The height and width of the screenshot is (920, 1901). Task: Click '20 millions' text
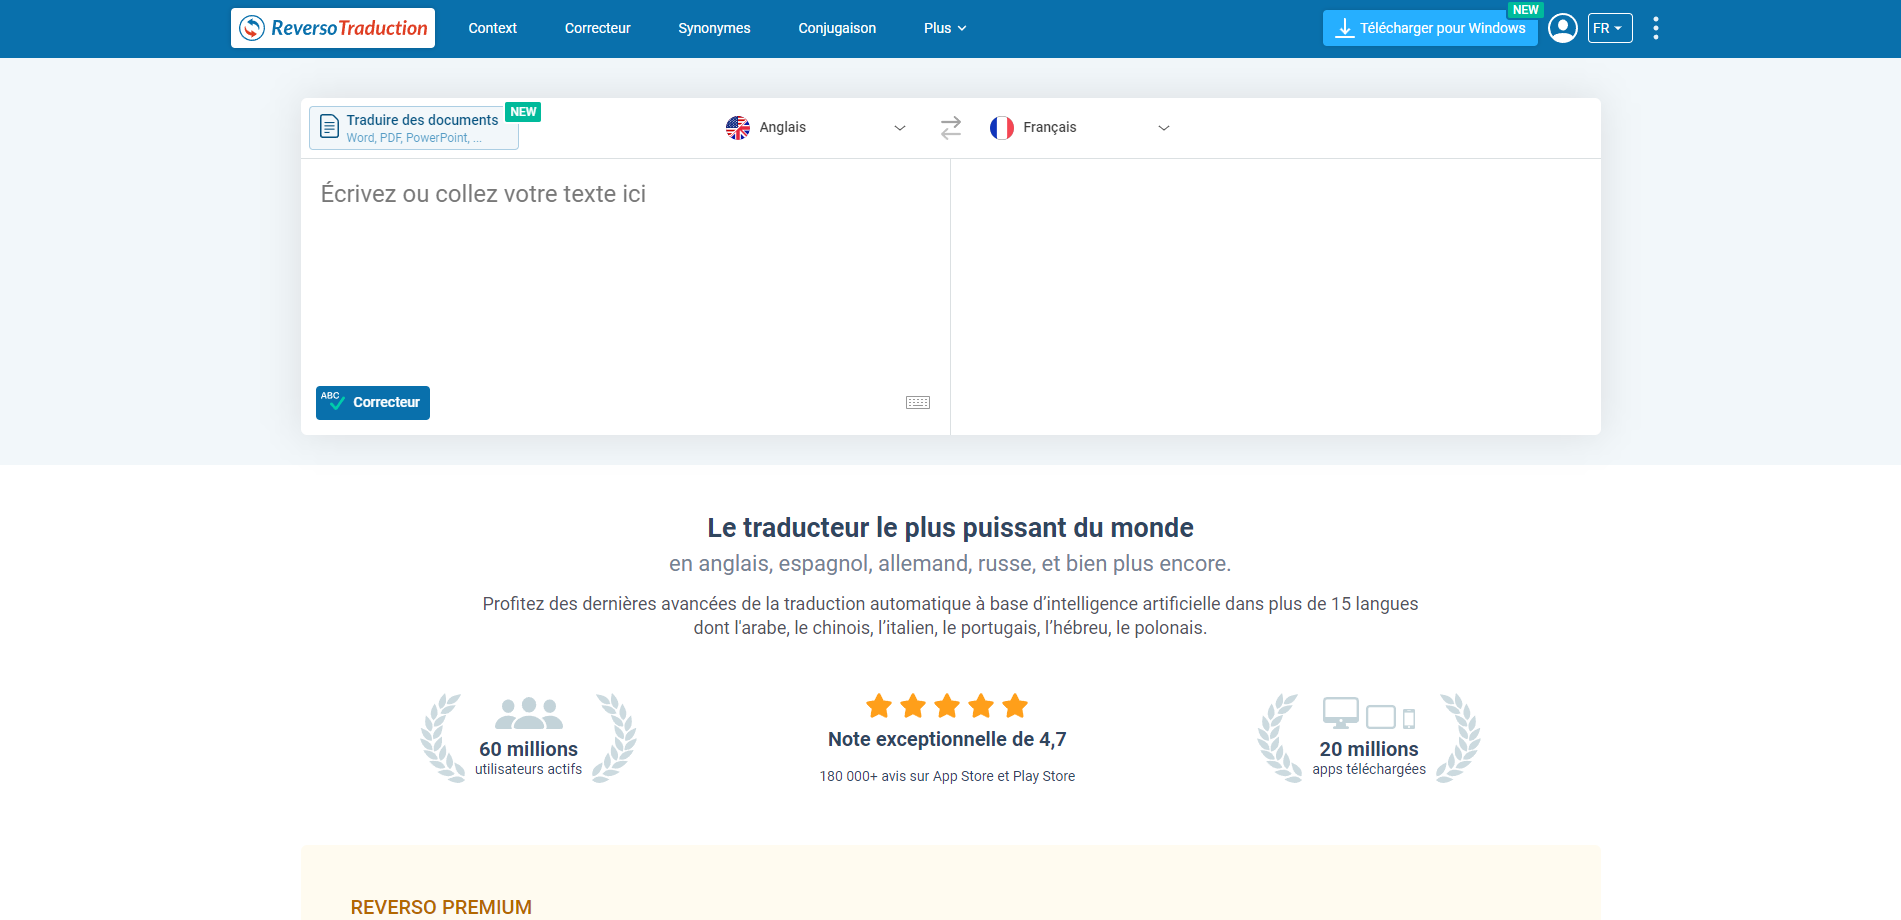click(1369, 749)
